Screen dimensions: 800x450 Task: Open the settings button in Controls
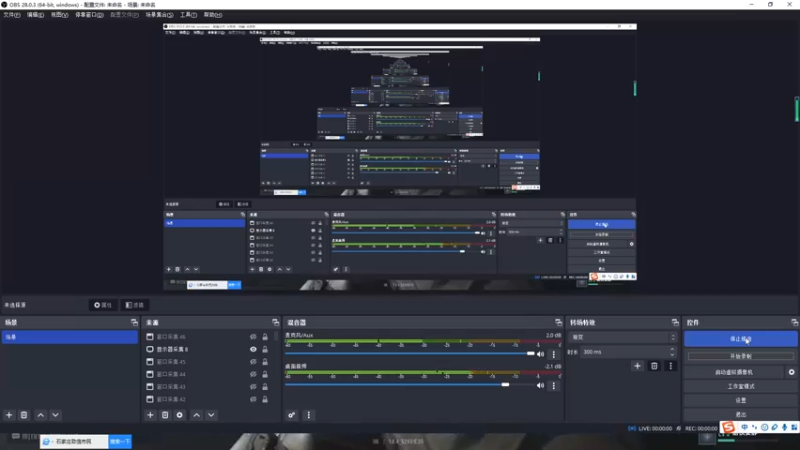click(740, 401)
